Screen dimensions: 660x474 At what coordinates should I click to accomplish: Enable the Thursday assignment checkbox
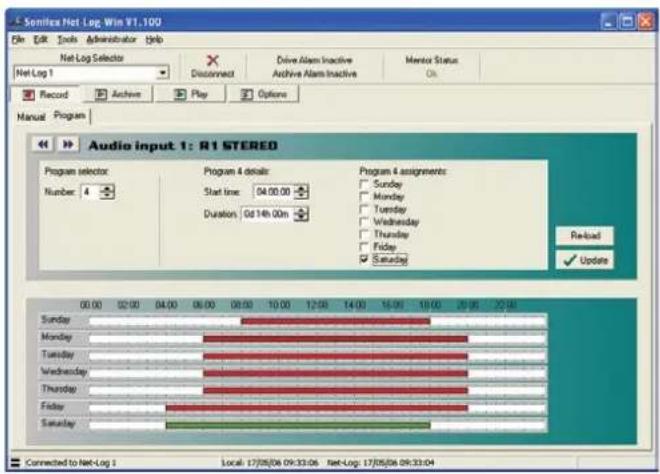364,234
